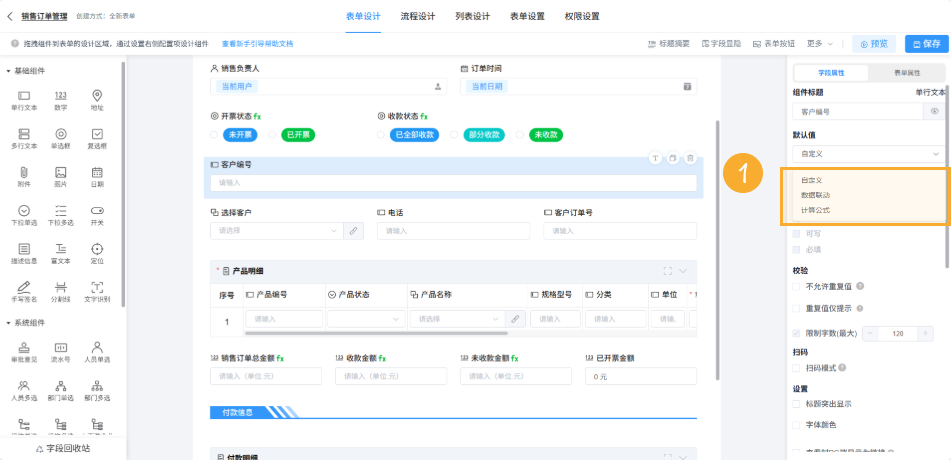Click fullscreen icon in 产品明细 header
Screen dimensions: 951x460
(668, 271)
